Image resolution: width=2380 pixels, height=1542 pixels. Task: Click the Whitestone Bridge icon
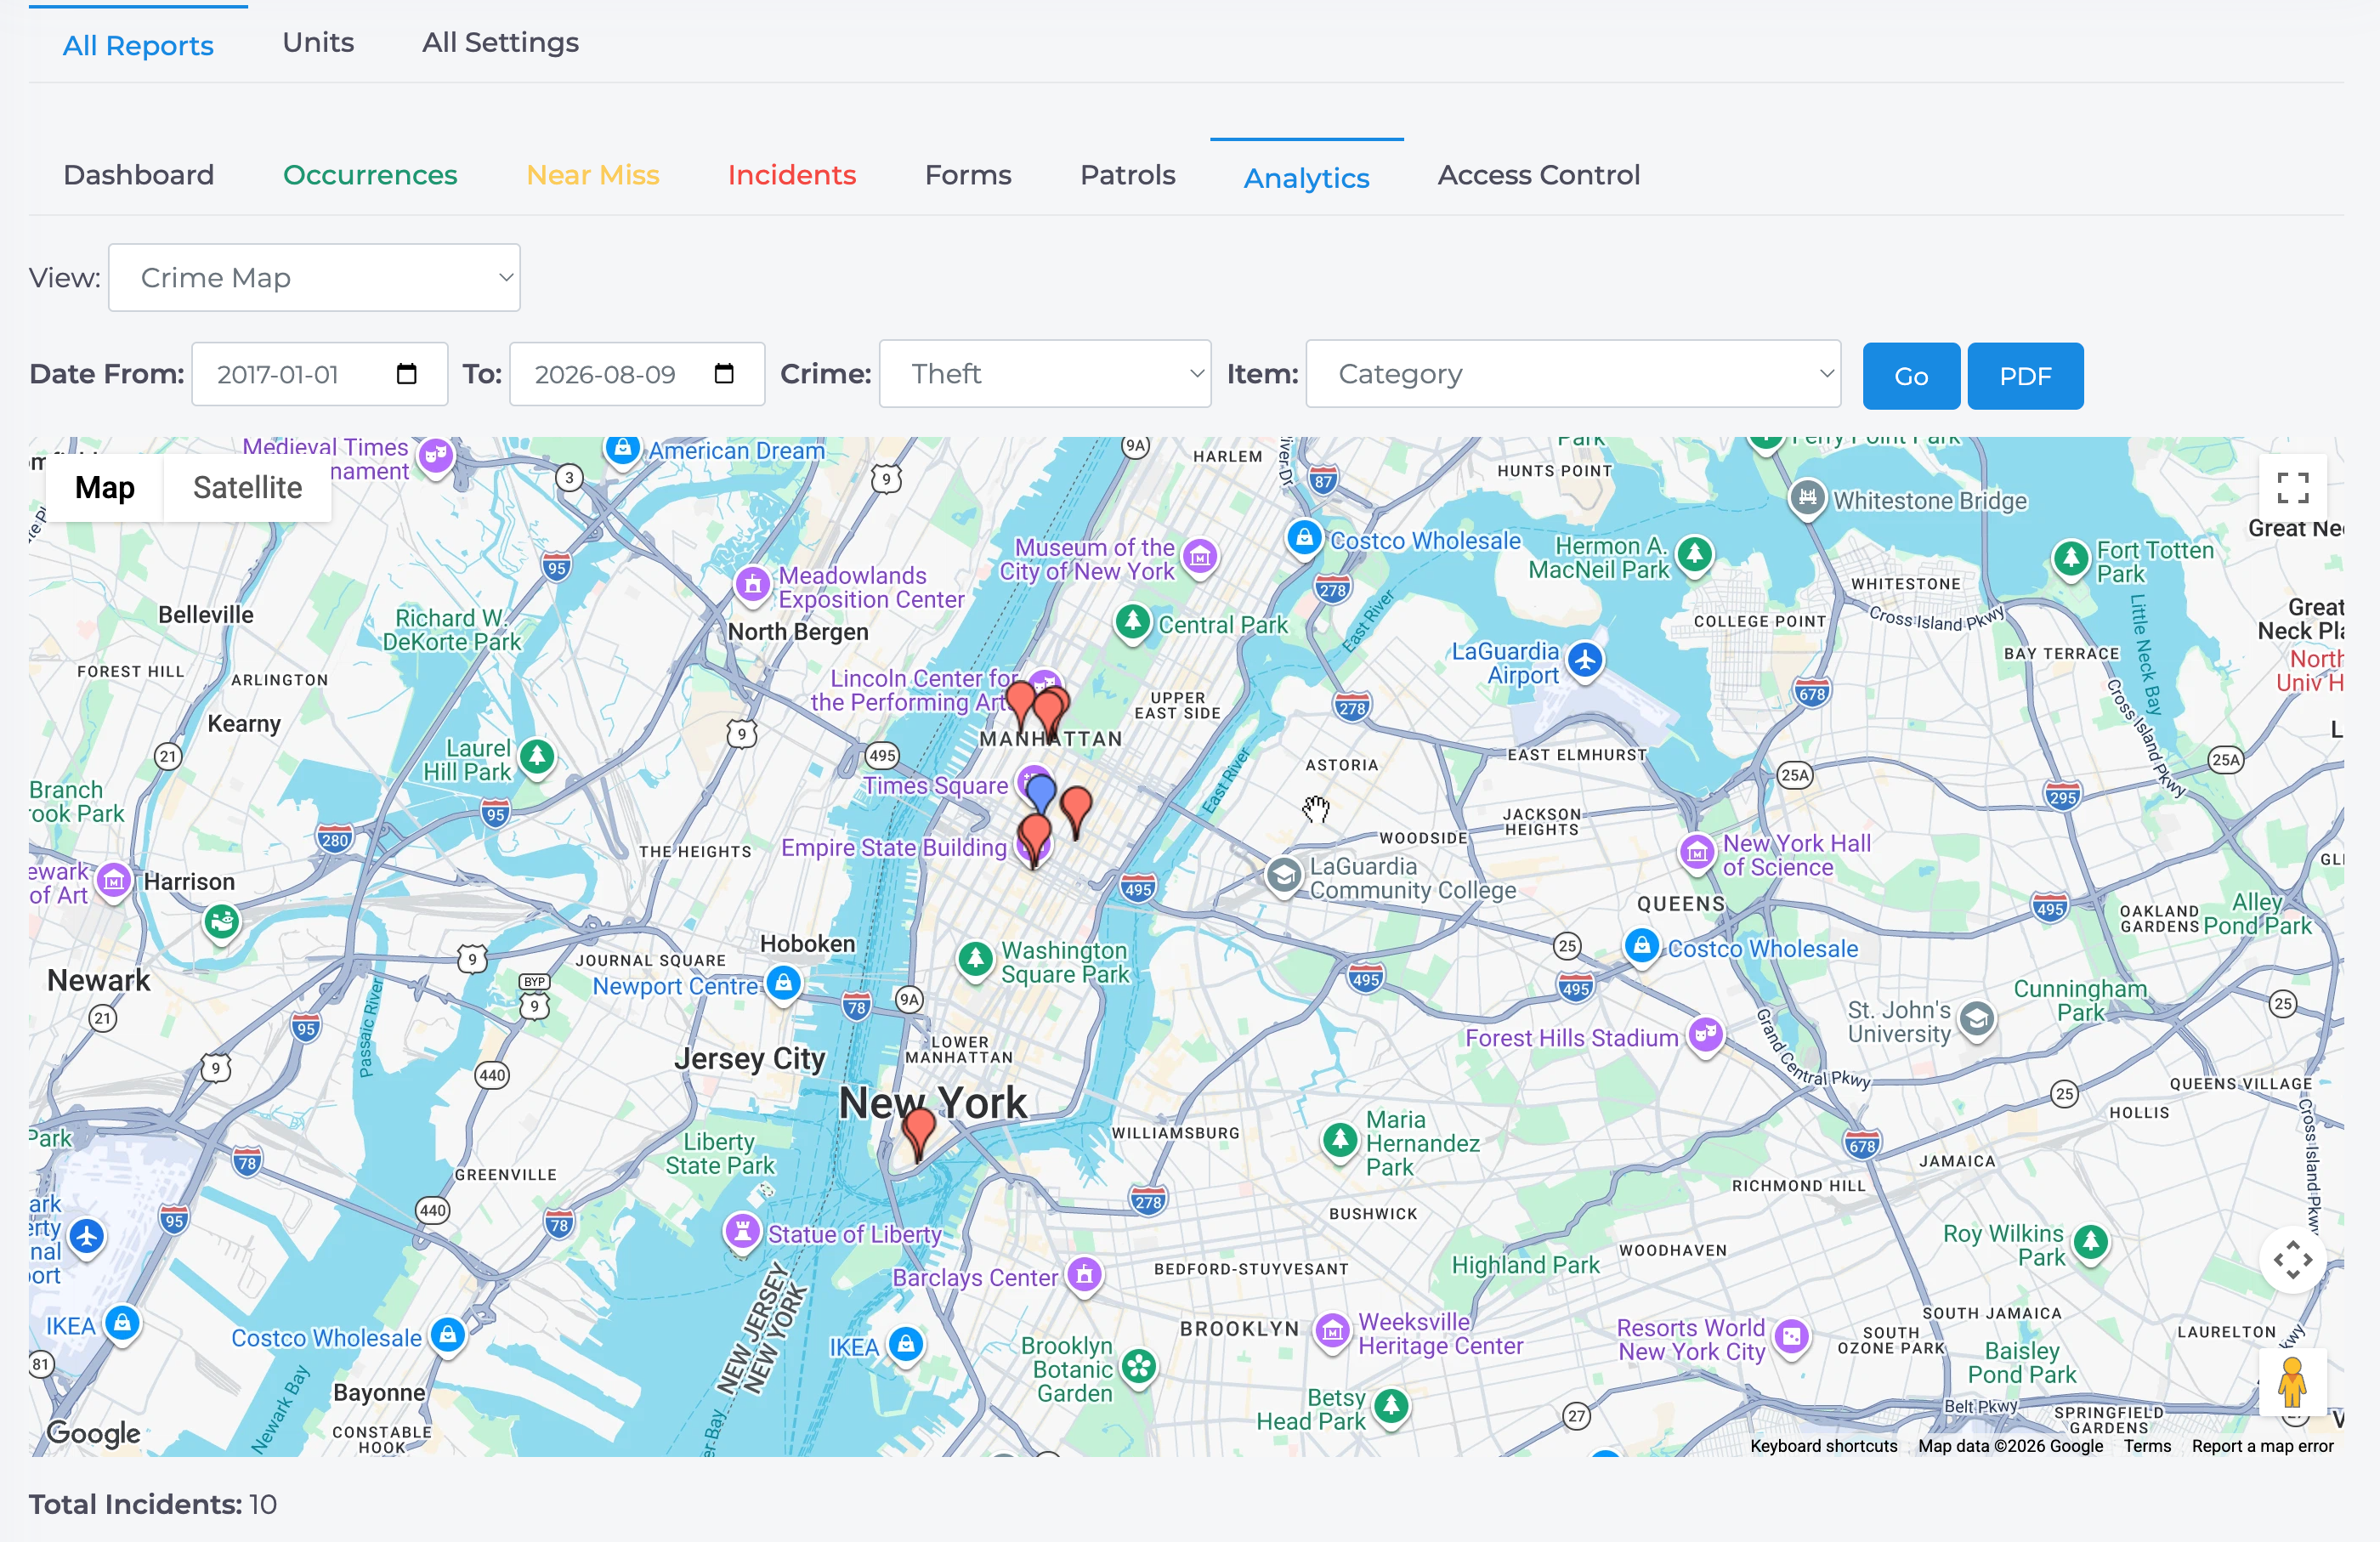[x=1807, y=497]
